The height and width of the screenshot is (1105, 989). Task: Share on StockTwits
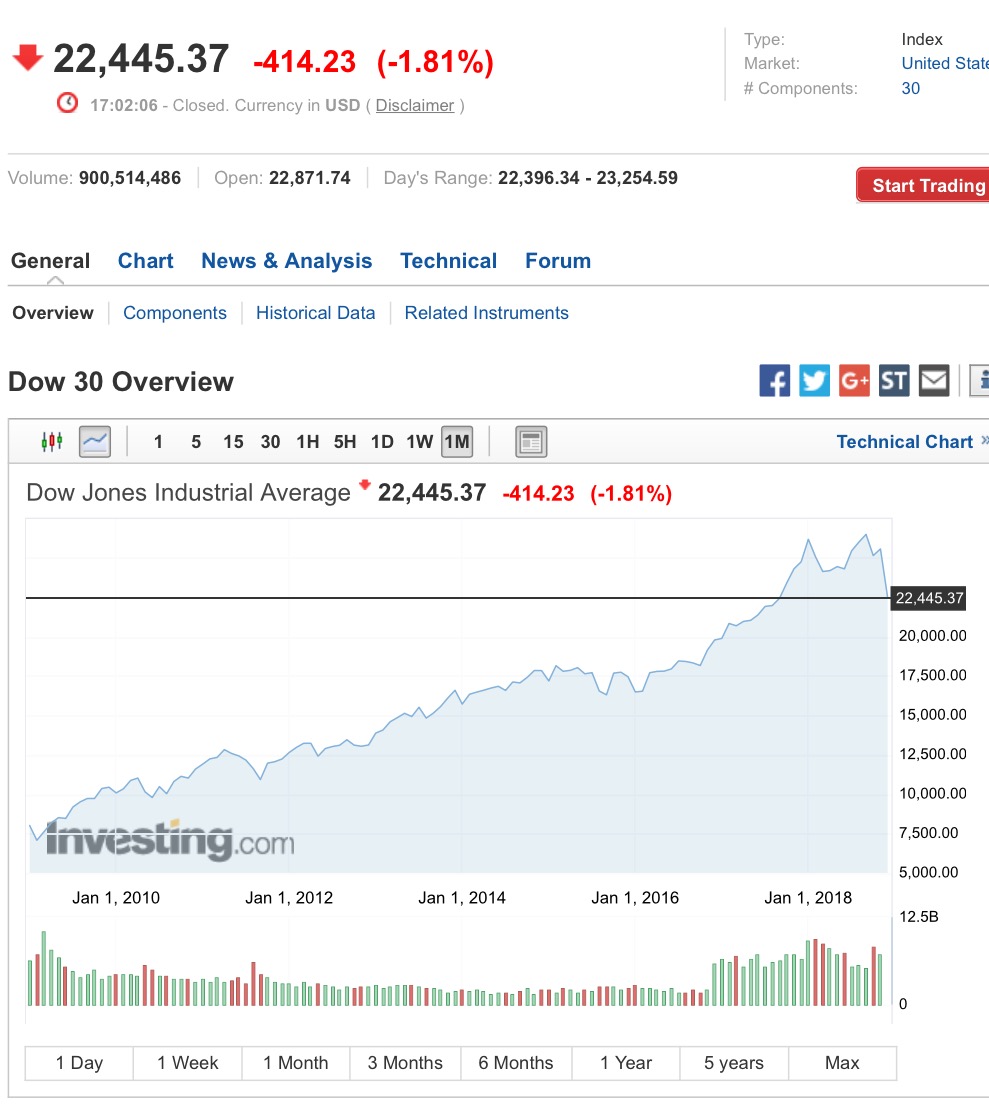(894, 381)
